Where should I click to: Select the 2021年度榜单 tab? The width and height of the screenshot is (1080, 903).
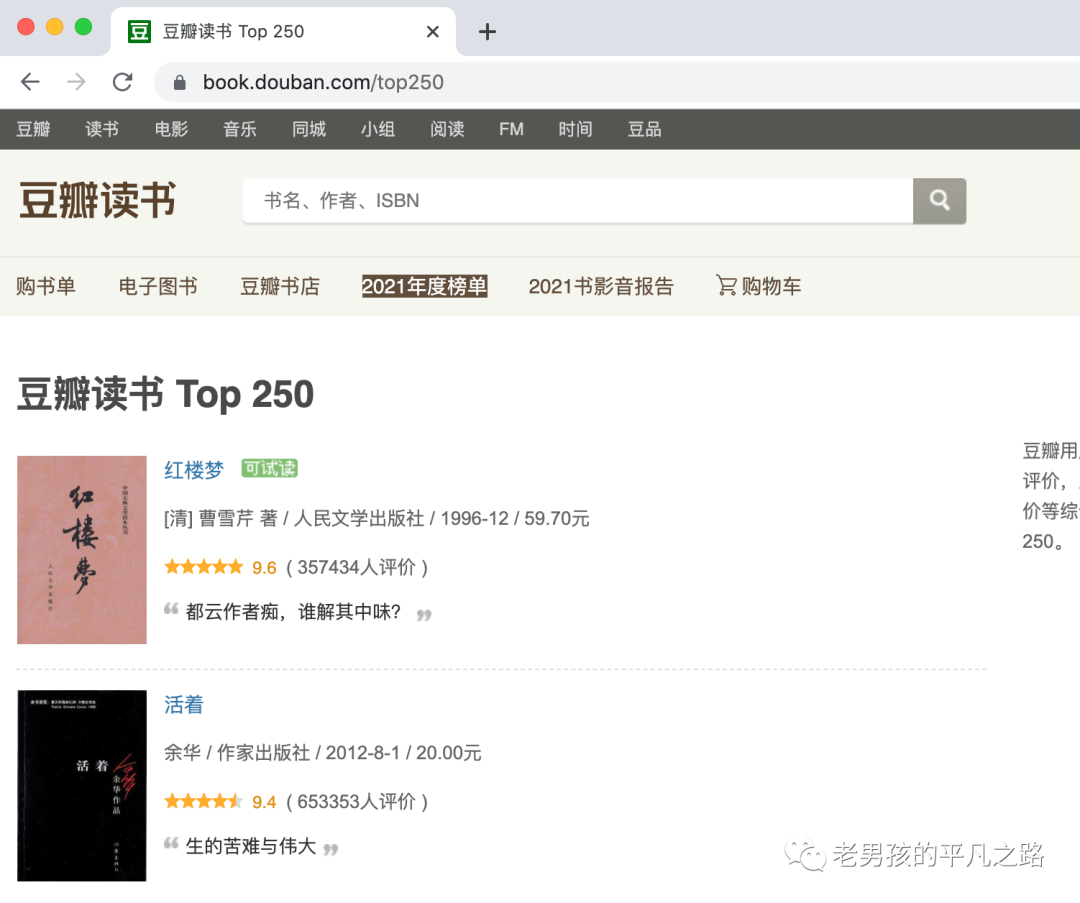(424, 285)
